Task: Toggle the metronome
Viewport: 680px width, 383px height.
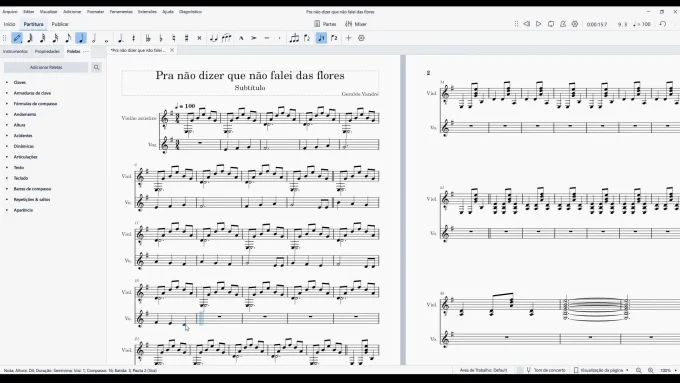Action: pos(563,24)
